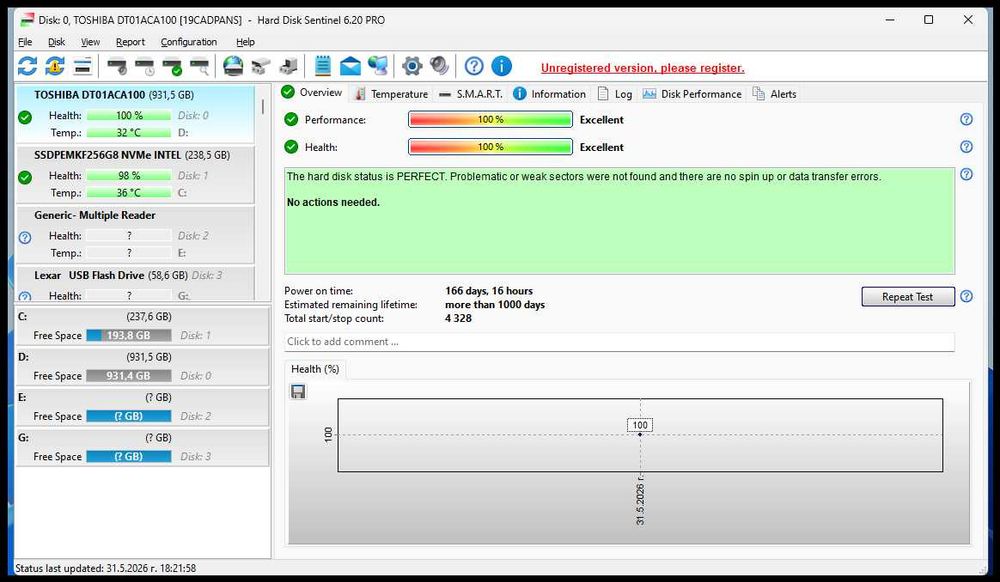Click the help icon next to Performance rating
This screenshot has height=582, width=1000.
tap(966, 119)
